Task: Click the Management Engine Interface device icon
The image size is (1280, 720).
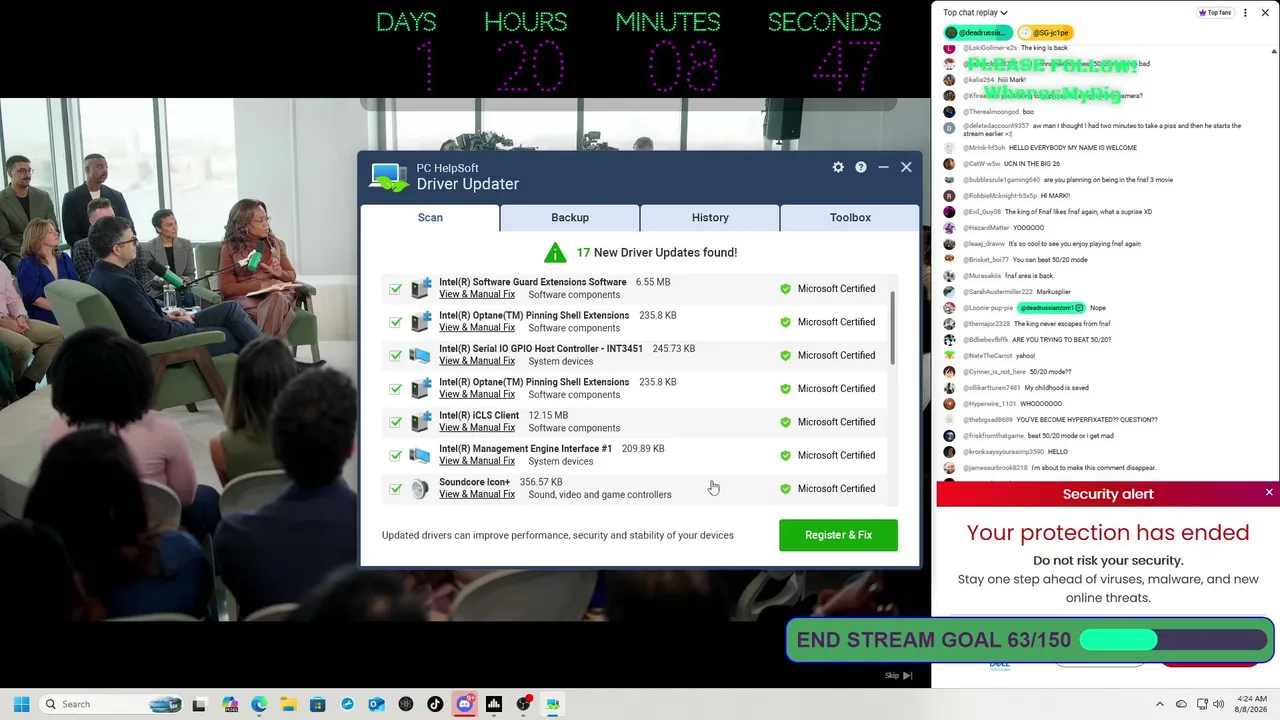Action: coord(420,455)
